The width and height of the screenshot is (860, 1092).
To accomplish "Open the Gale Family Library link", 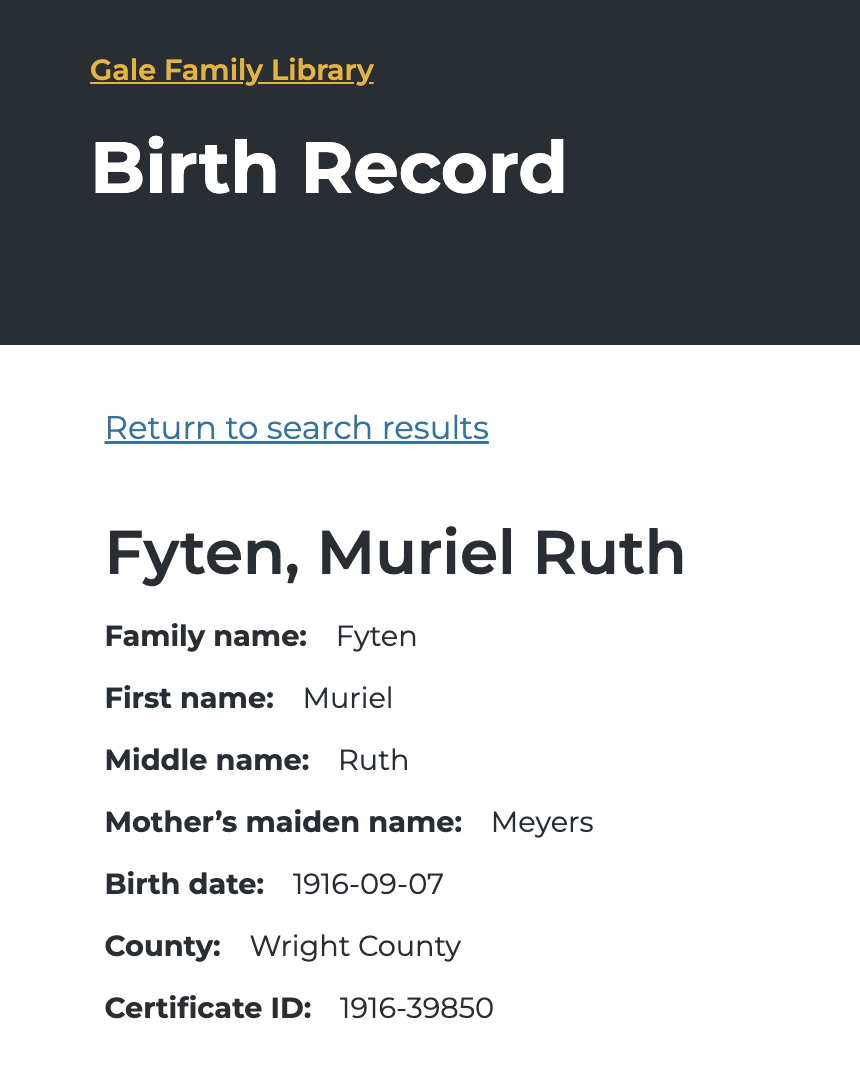I will click(231, 70).
